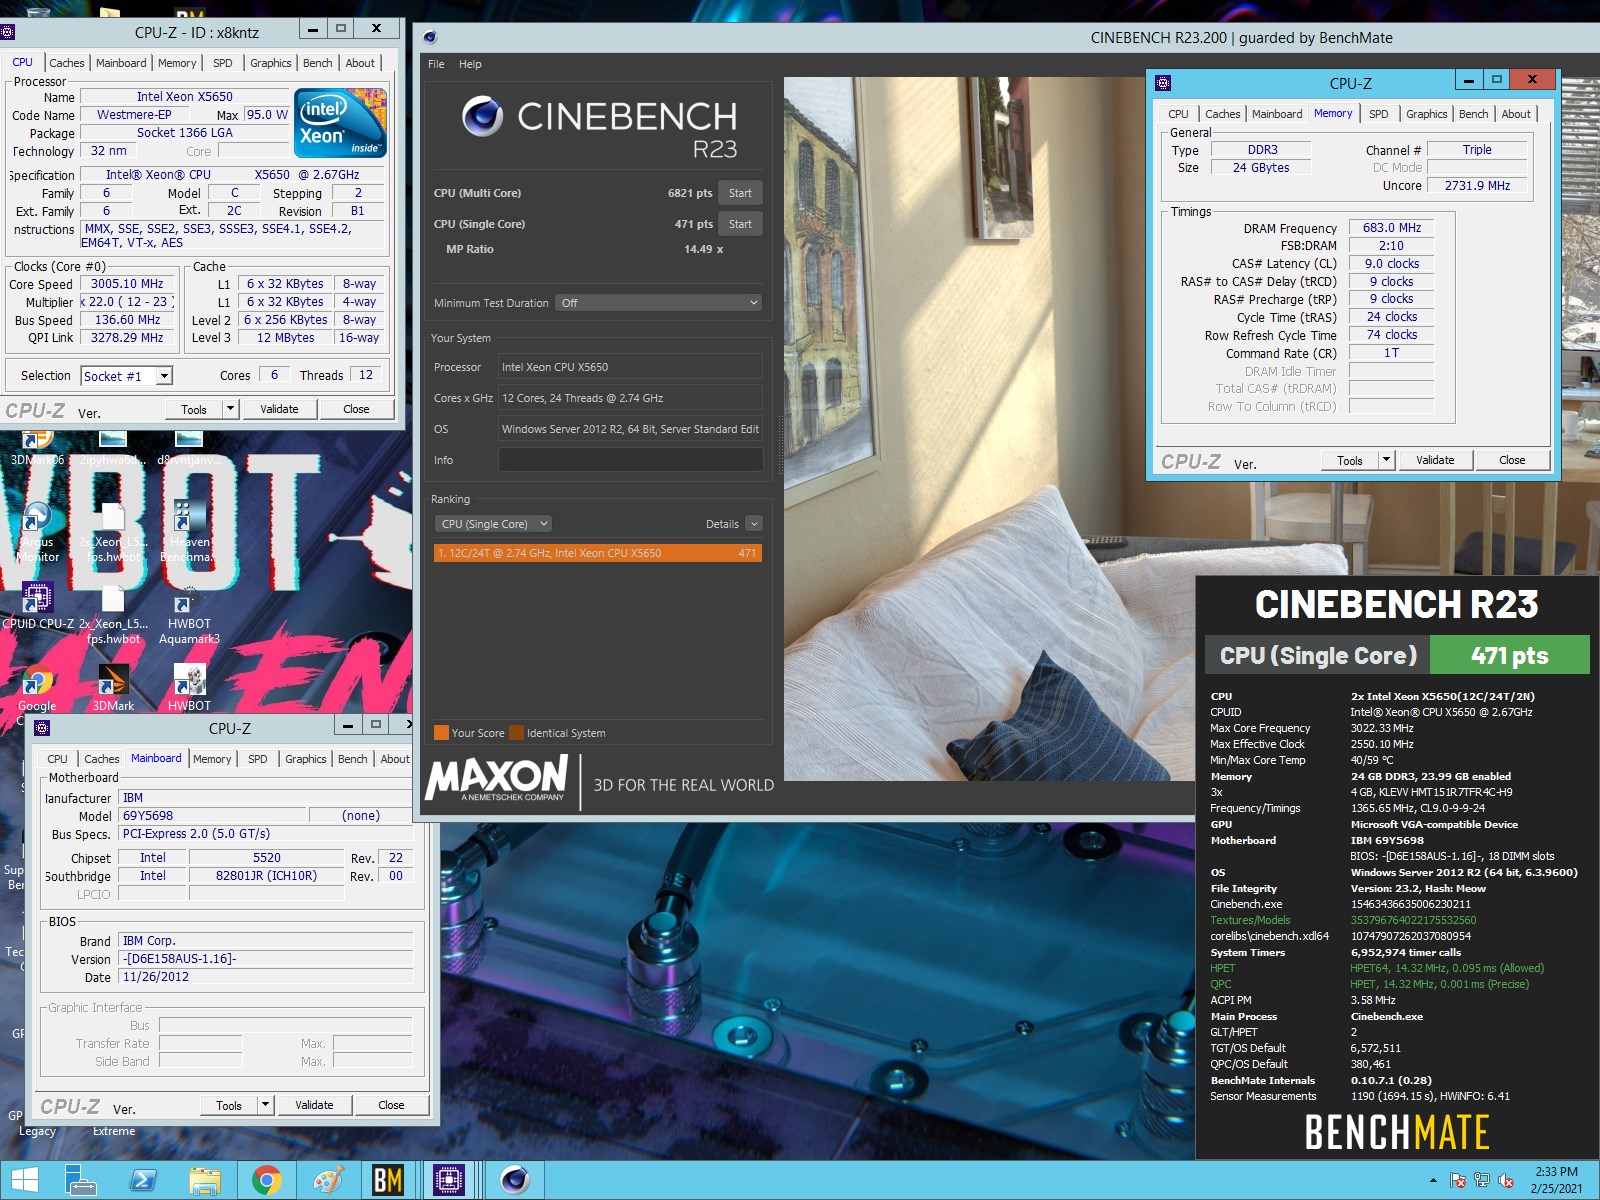Open the Action Center flag icon
Screen dimensions: 1600x1200
click(x=1458, y=1181)
